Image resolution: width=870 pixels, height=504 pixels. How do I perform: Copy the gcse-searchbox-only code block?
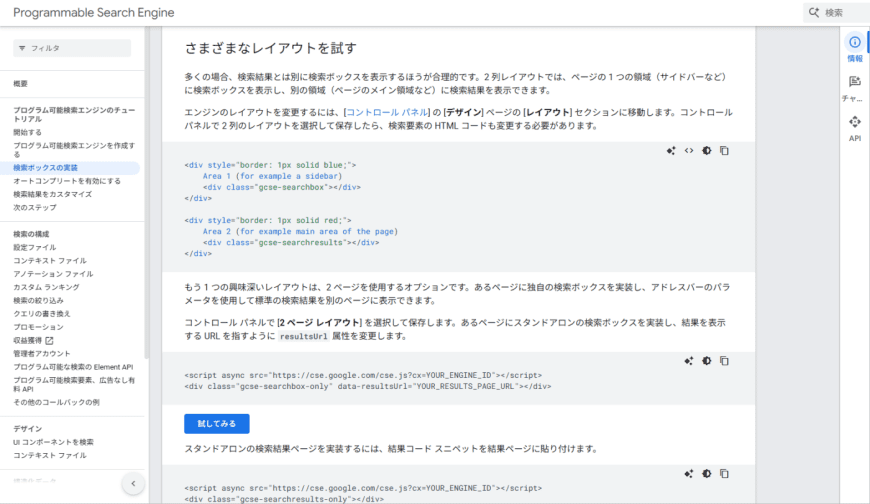tap(724, 361)
